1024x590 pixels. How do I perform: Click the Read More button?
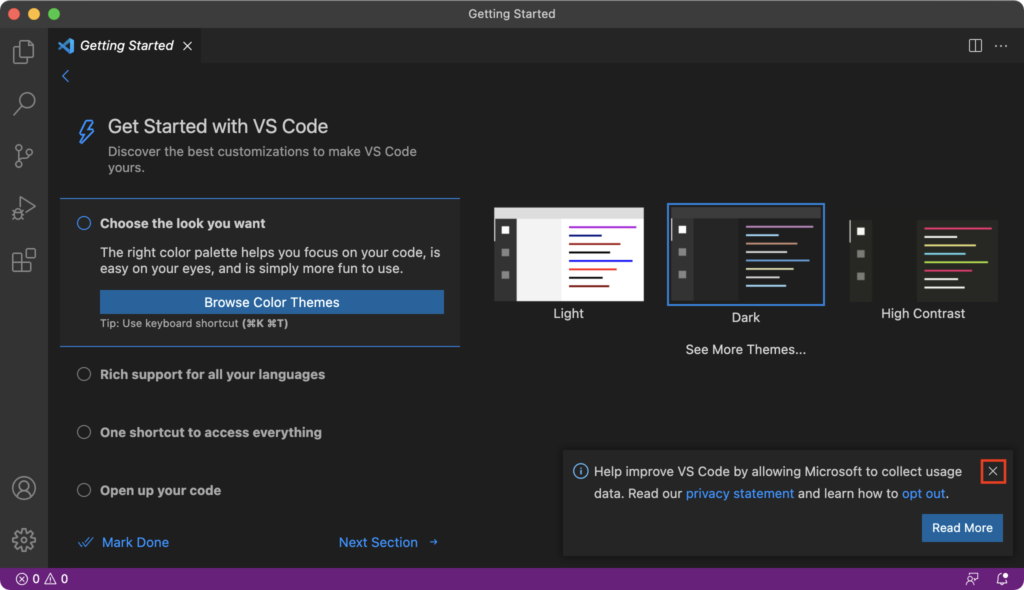[962, 527]
